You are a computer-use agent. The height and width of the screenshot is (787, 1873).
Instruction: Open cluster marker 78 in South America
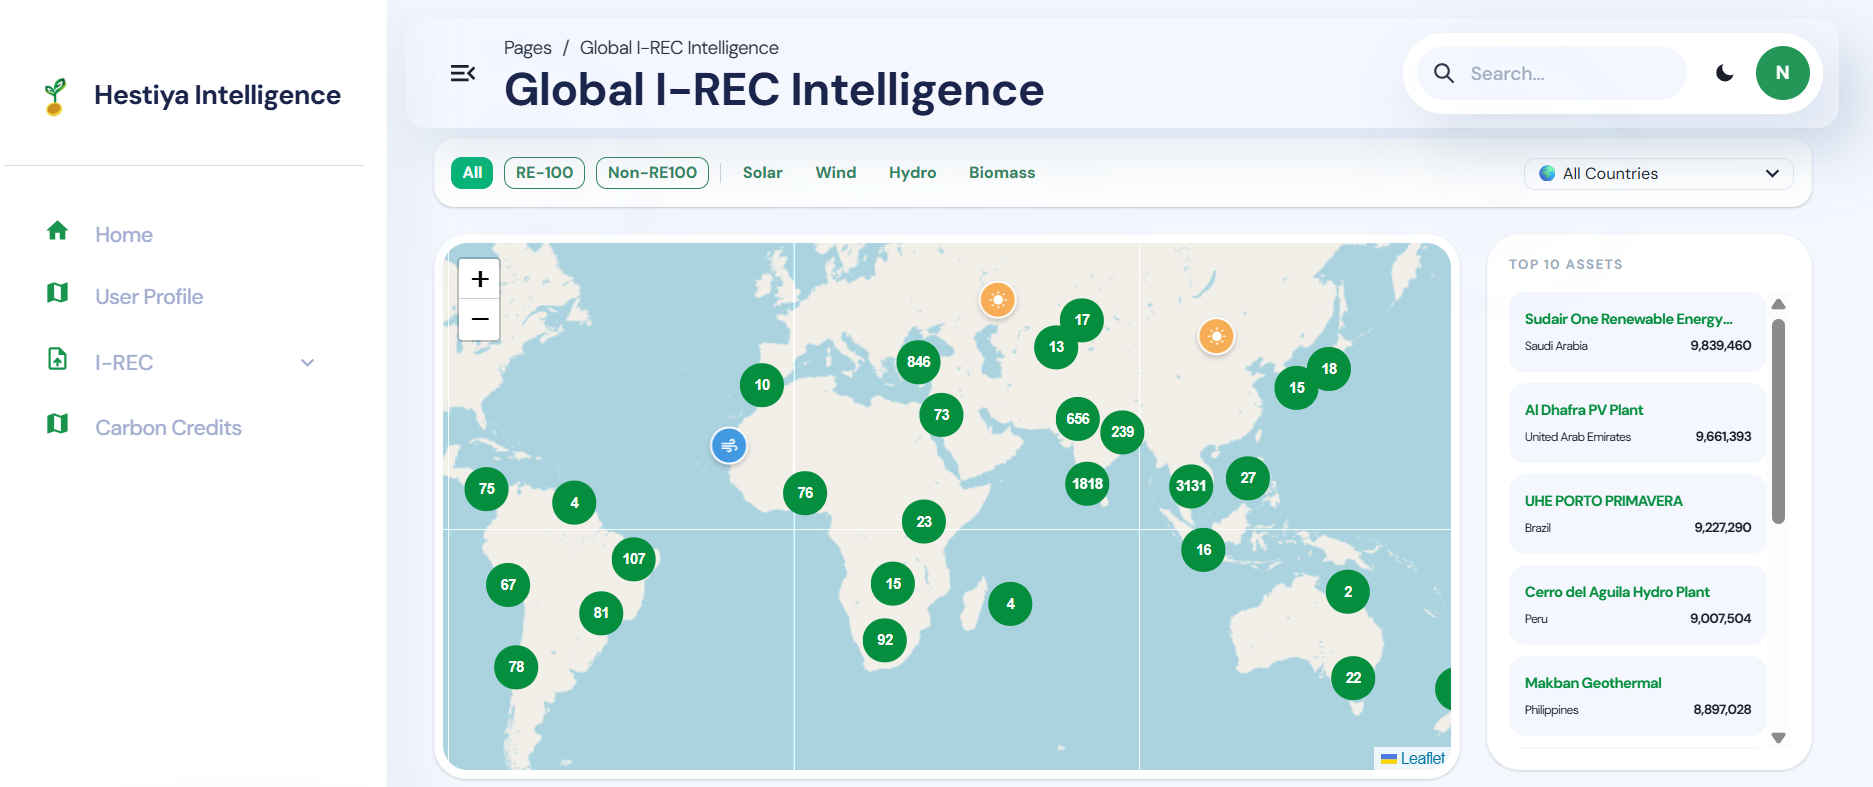(516, 667)
